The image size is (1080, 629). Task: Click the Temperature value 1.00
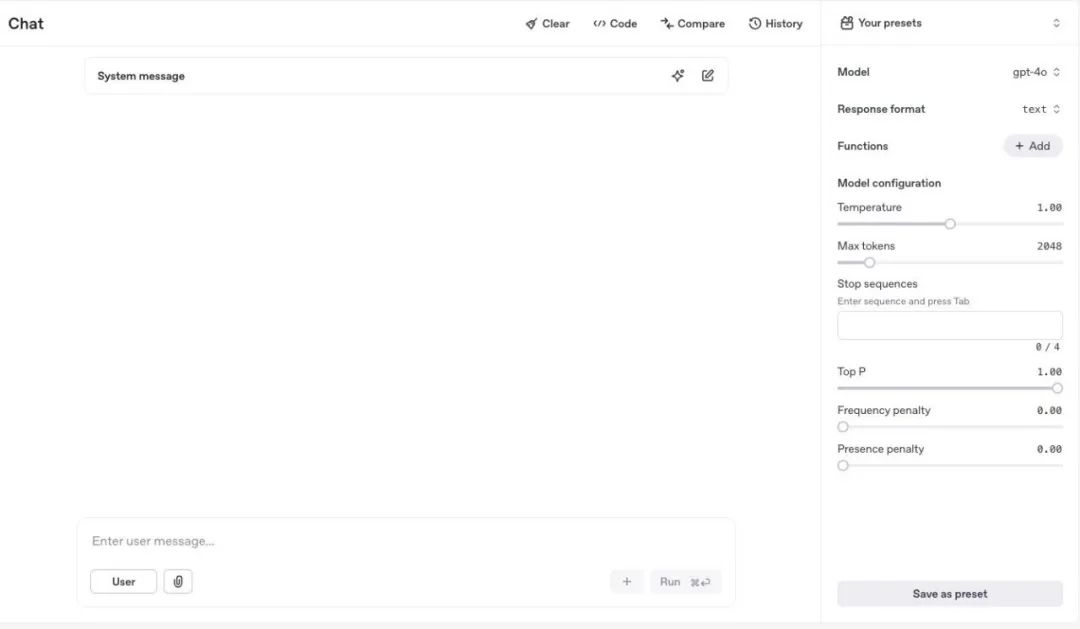(1049, 207)
